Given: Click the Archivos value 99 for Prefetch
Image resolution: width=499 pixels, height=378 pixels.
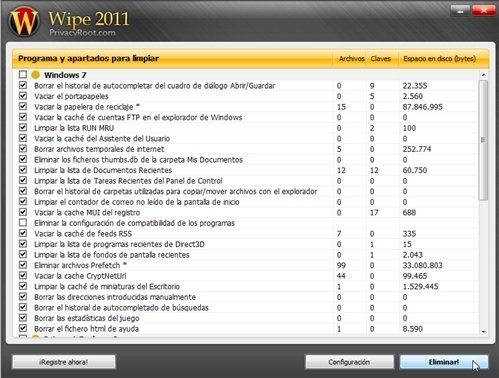Looking at the screenshot, I should click(341, 265).
